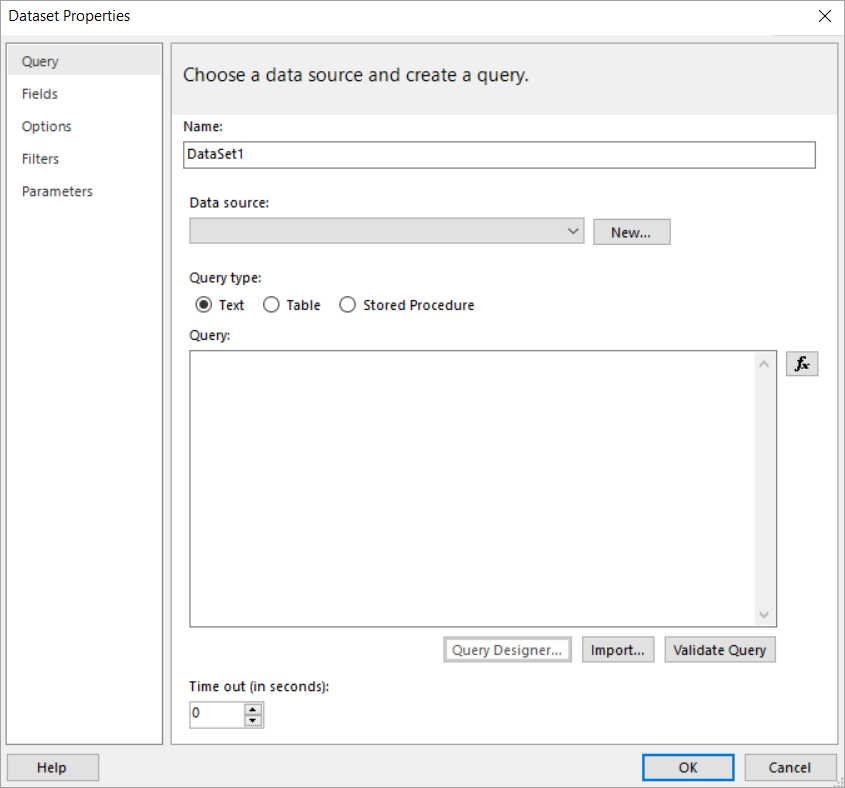Show the Filters page
This screenshot has height=788, width=845.
[x=85, y=159]
